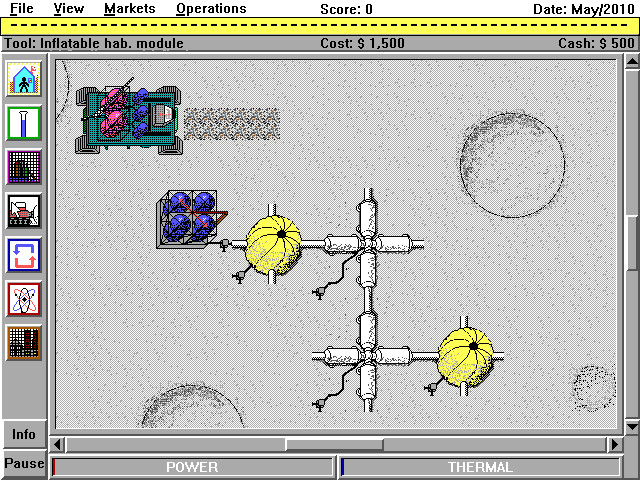The height and width of the screenshot is (480, 640).
Task: Select the upper yellow inflatable habitat dome
Action: point(273,244)
